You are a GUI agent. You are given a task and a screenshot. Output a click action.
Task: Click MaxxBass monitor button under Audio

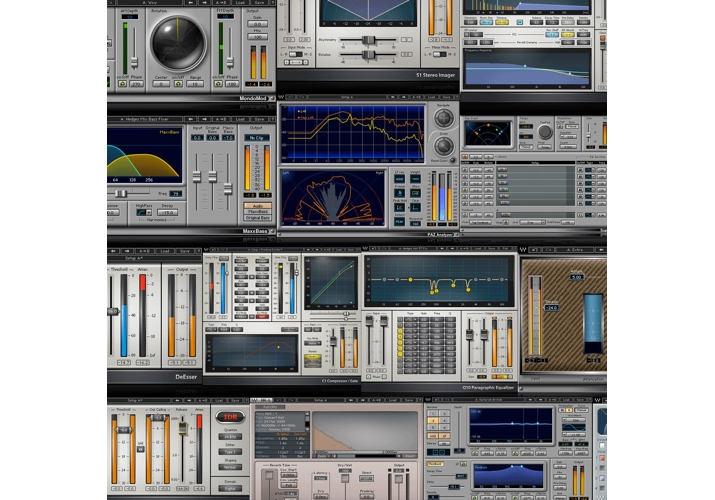pos(258,212)
